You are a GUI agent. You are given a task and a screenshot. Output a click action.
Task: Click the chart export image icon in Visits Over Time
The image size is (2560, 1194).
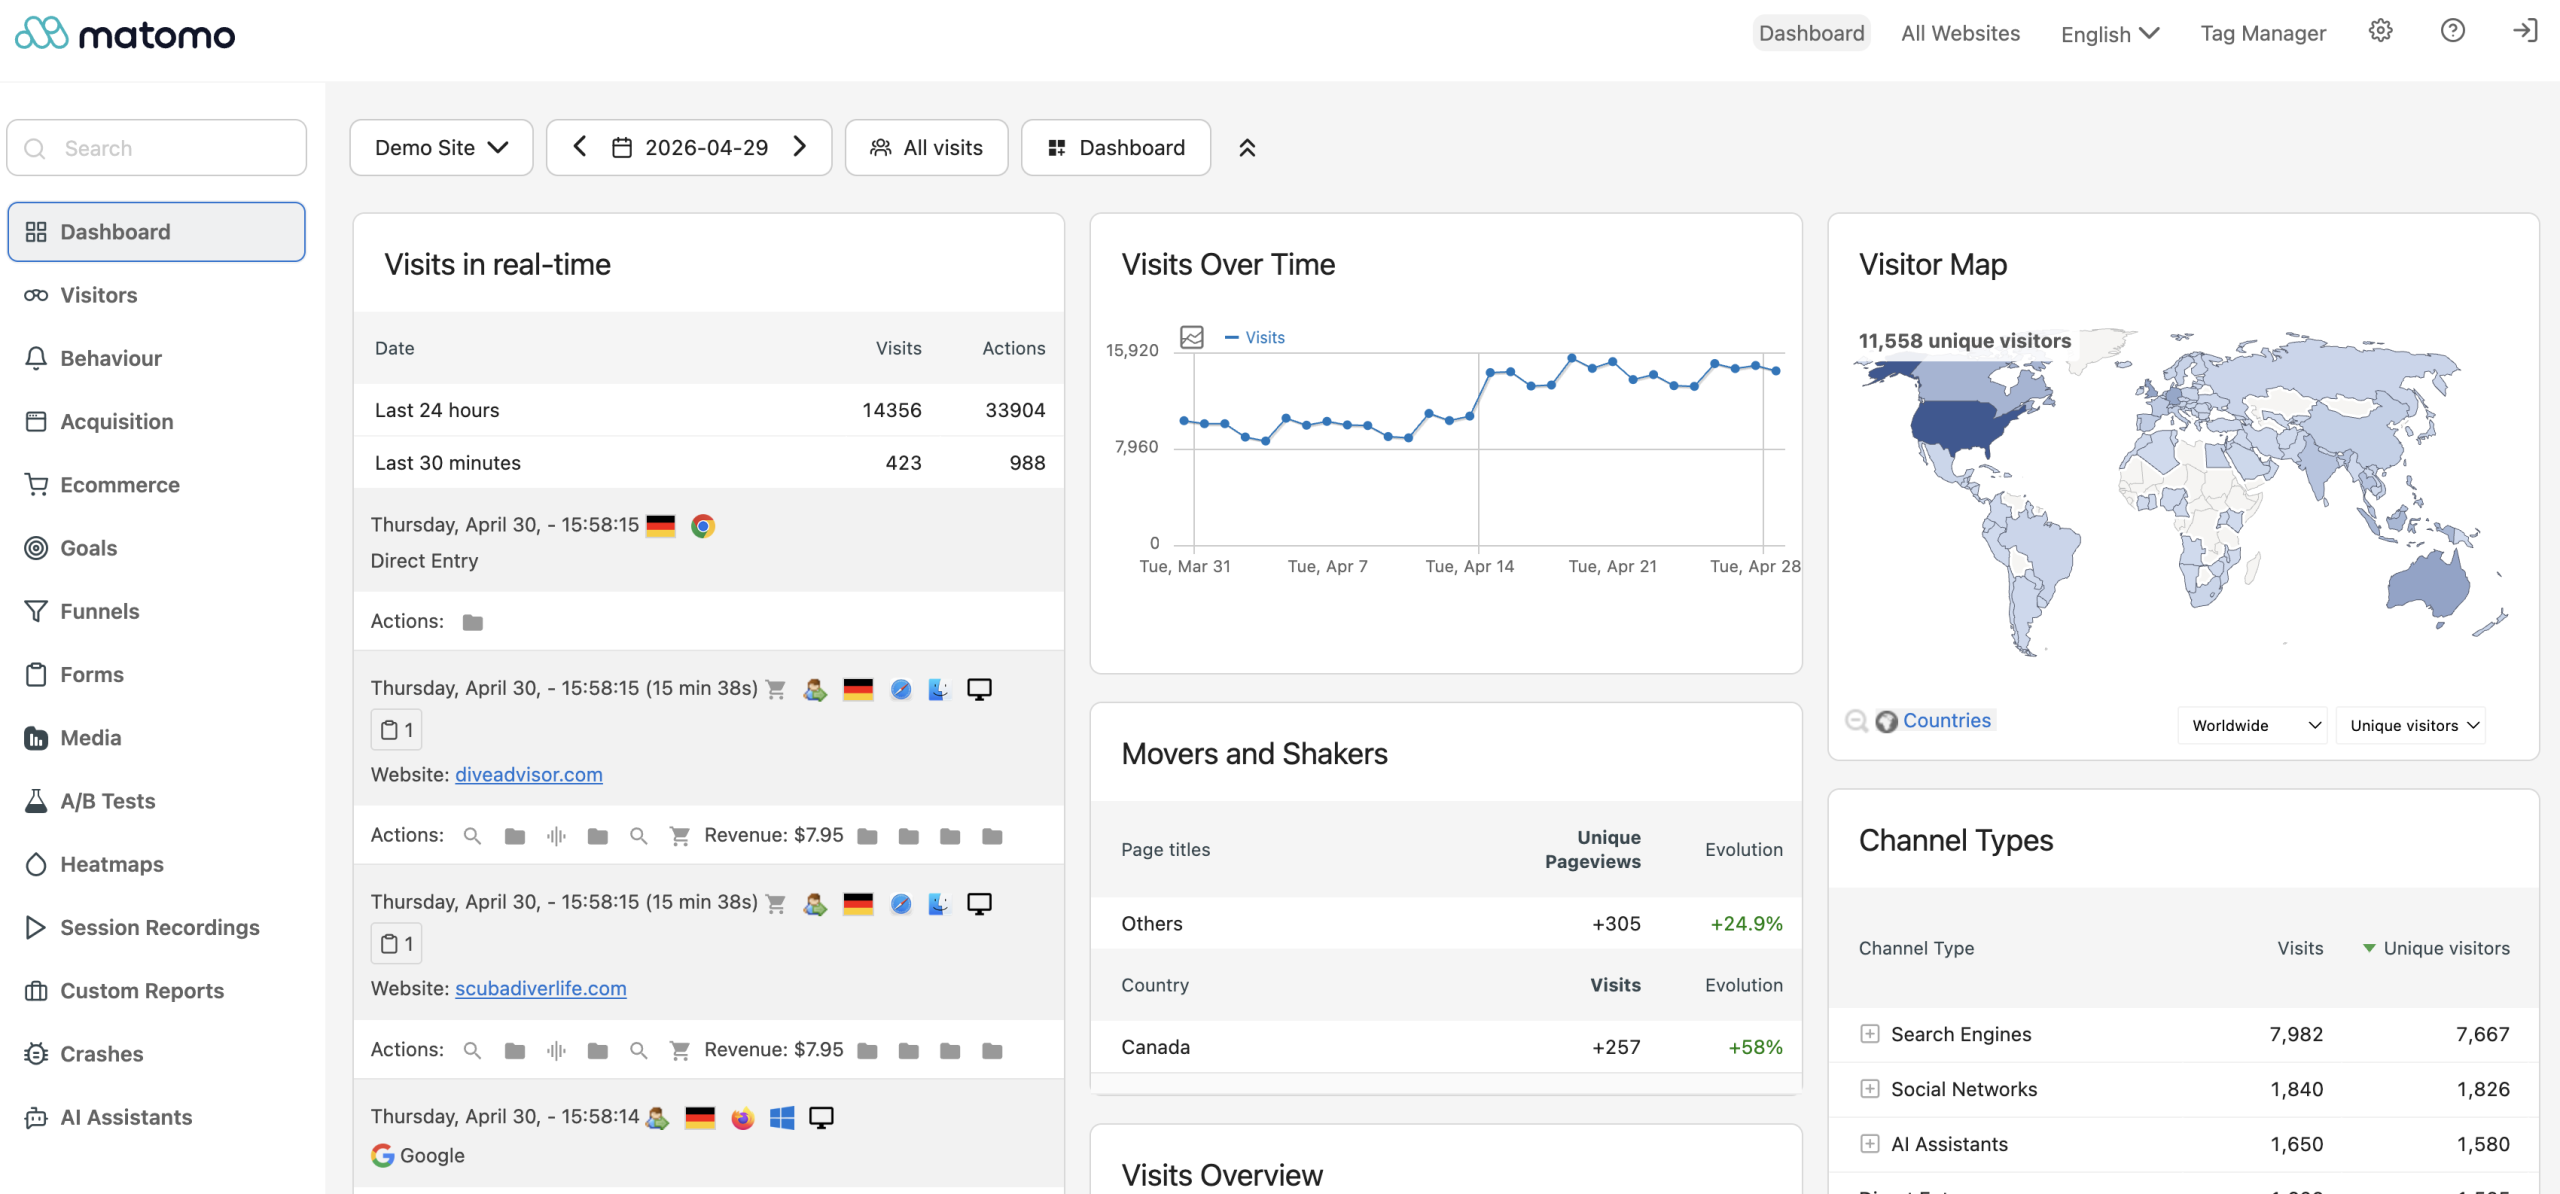click(x=1192, y=337)
